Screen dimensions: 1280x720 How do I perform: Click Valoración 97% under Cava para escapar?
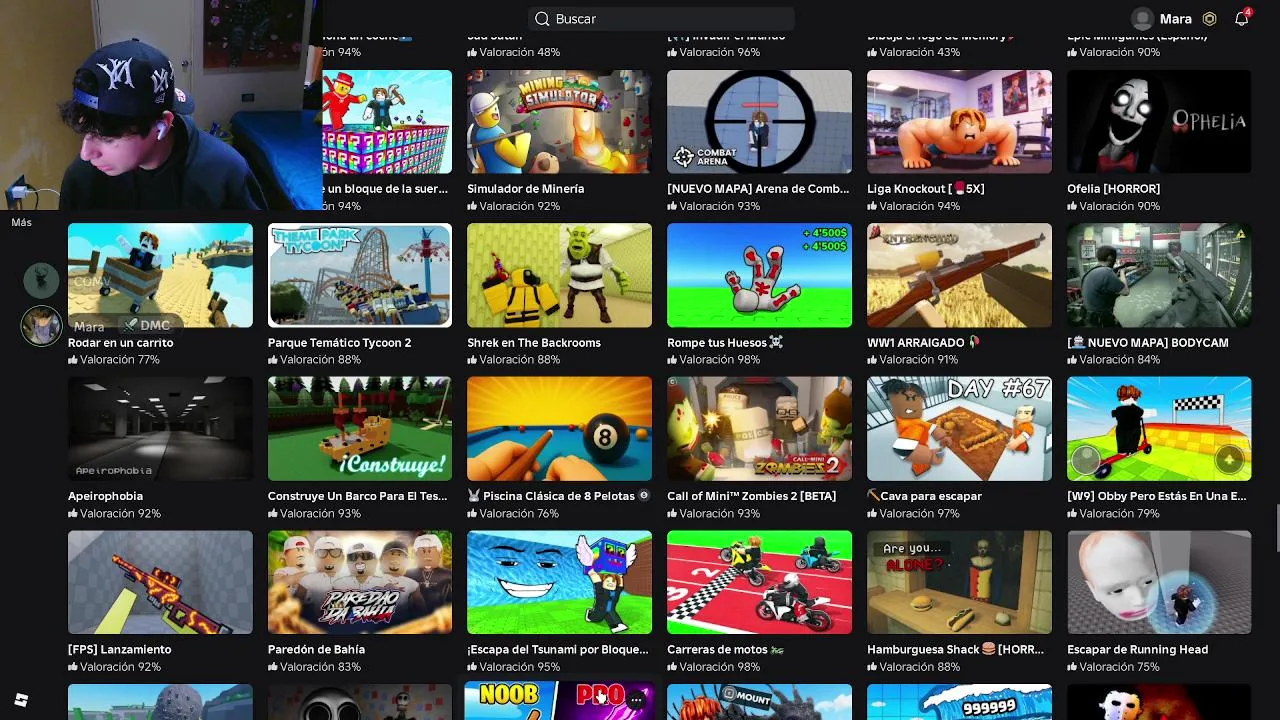(x=914, y=513)
